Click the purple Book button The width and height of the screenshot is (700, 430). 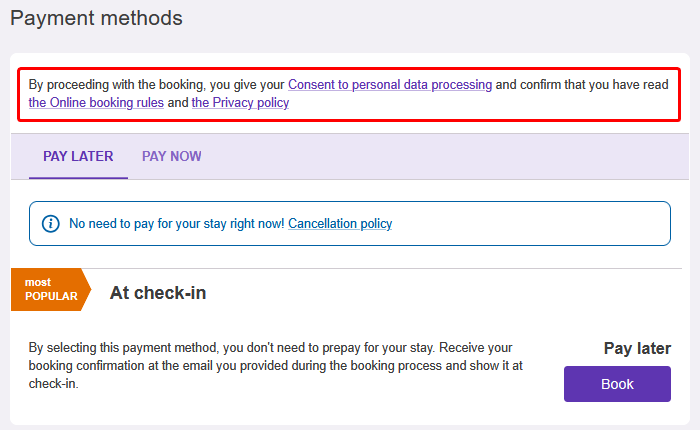[617, 384]
